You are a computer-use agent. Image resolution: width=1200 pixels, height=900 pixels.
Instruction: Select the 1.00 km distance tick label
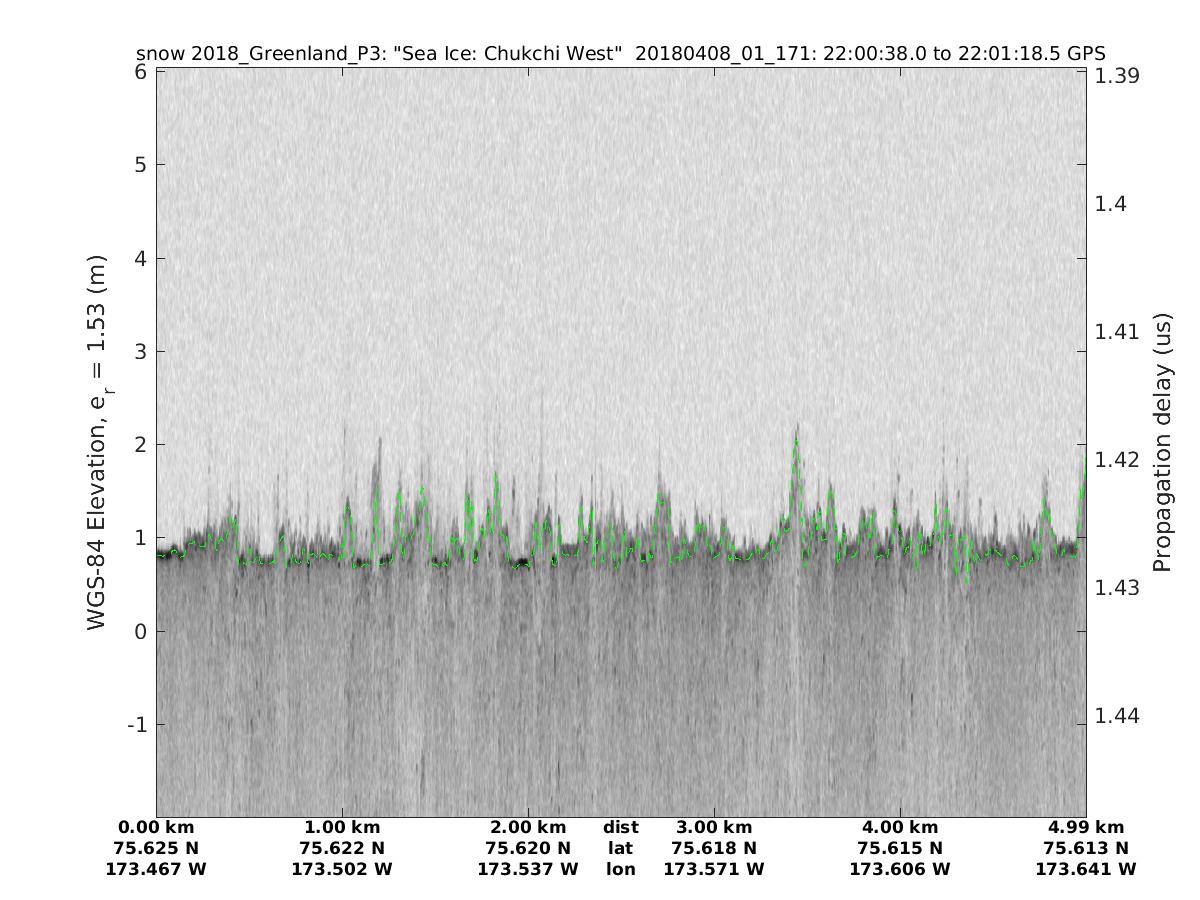point(342,827)
